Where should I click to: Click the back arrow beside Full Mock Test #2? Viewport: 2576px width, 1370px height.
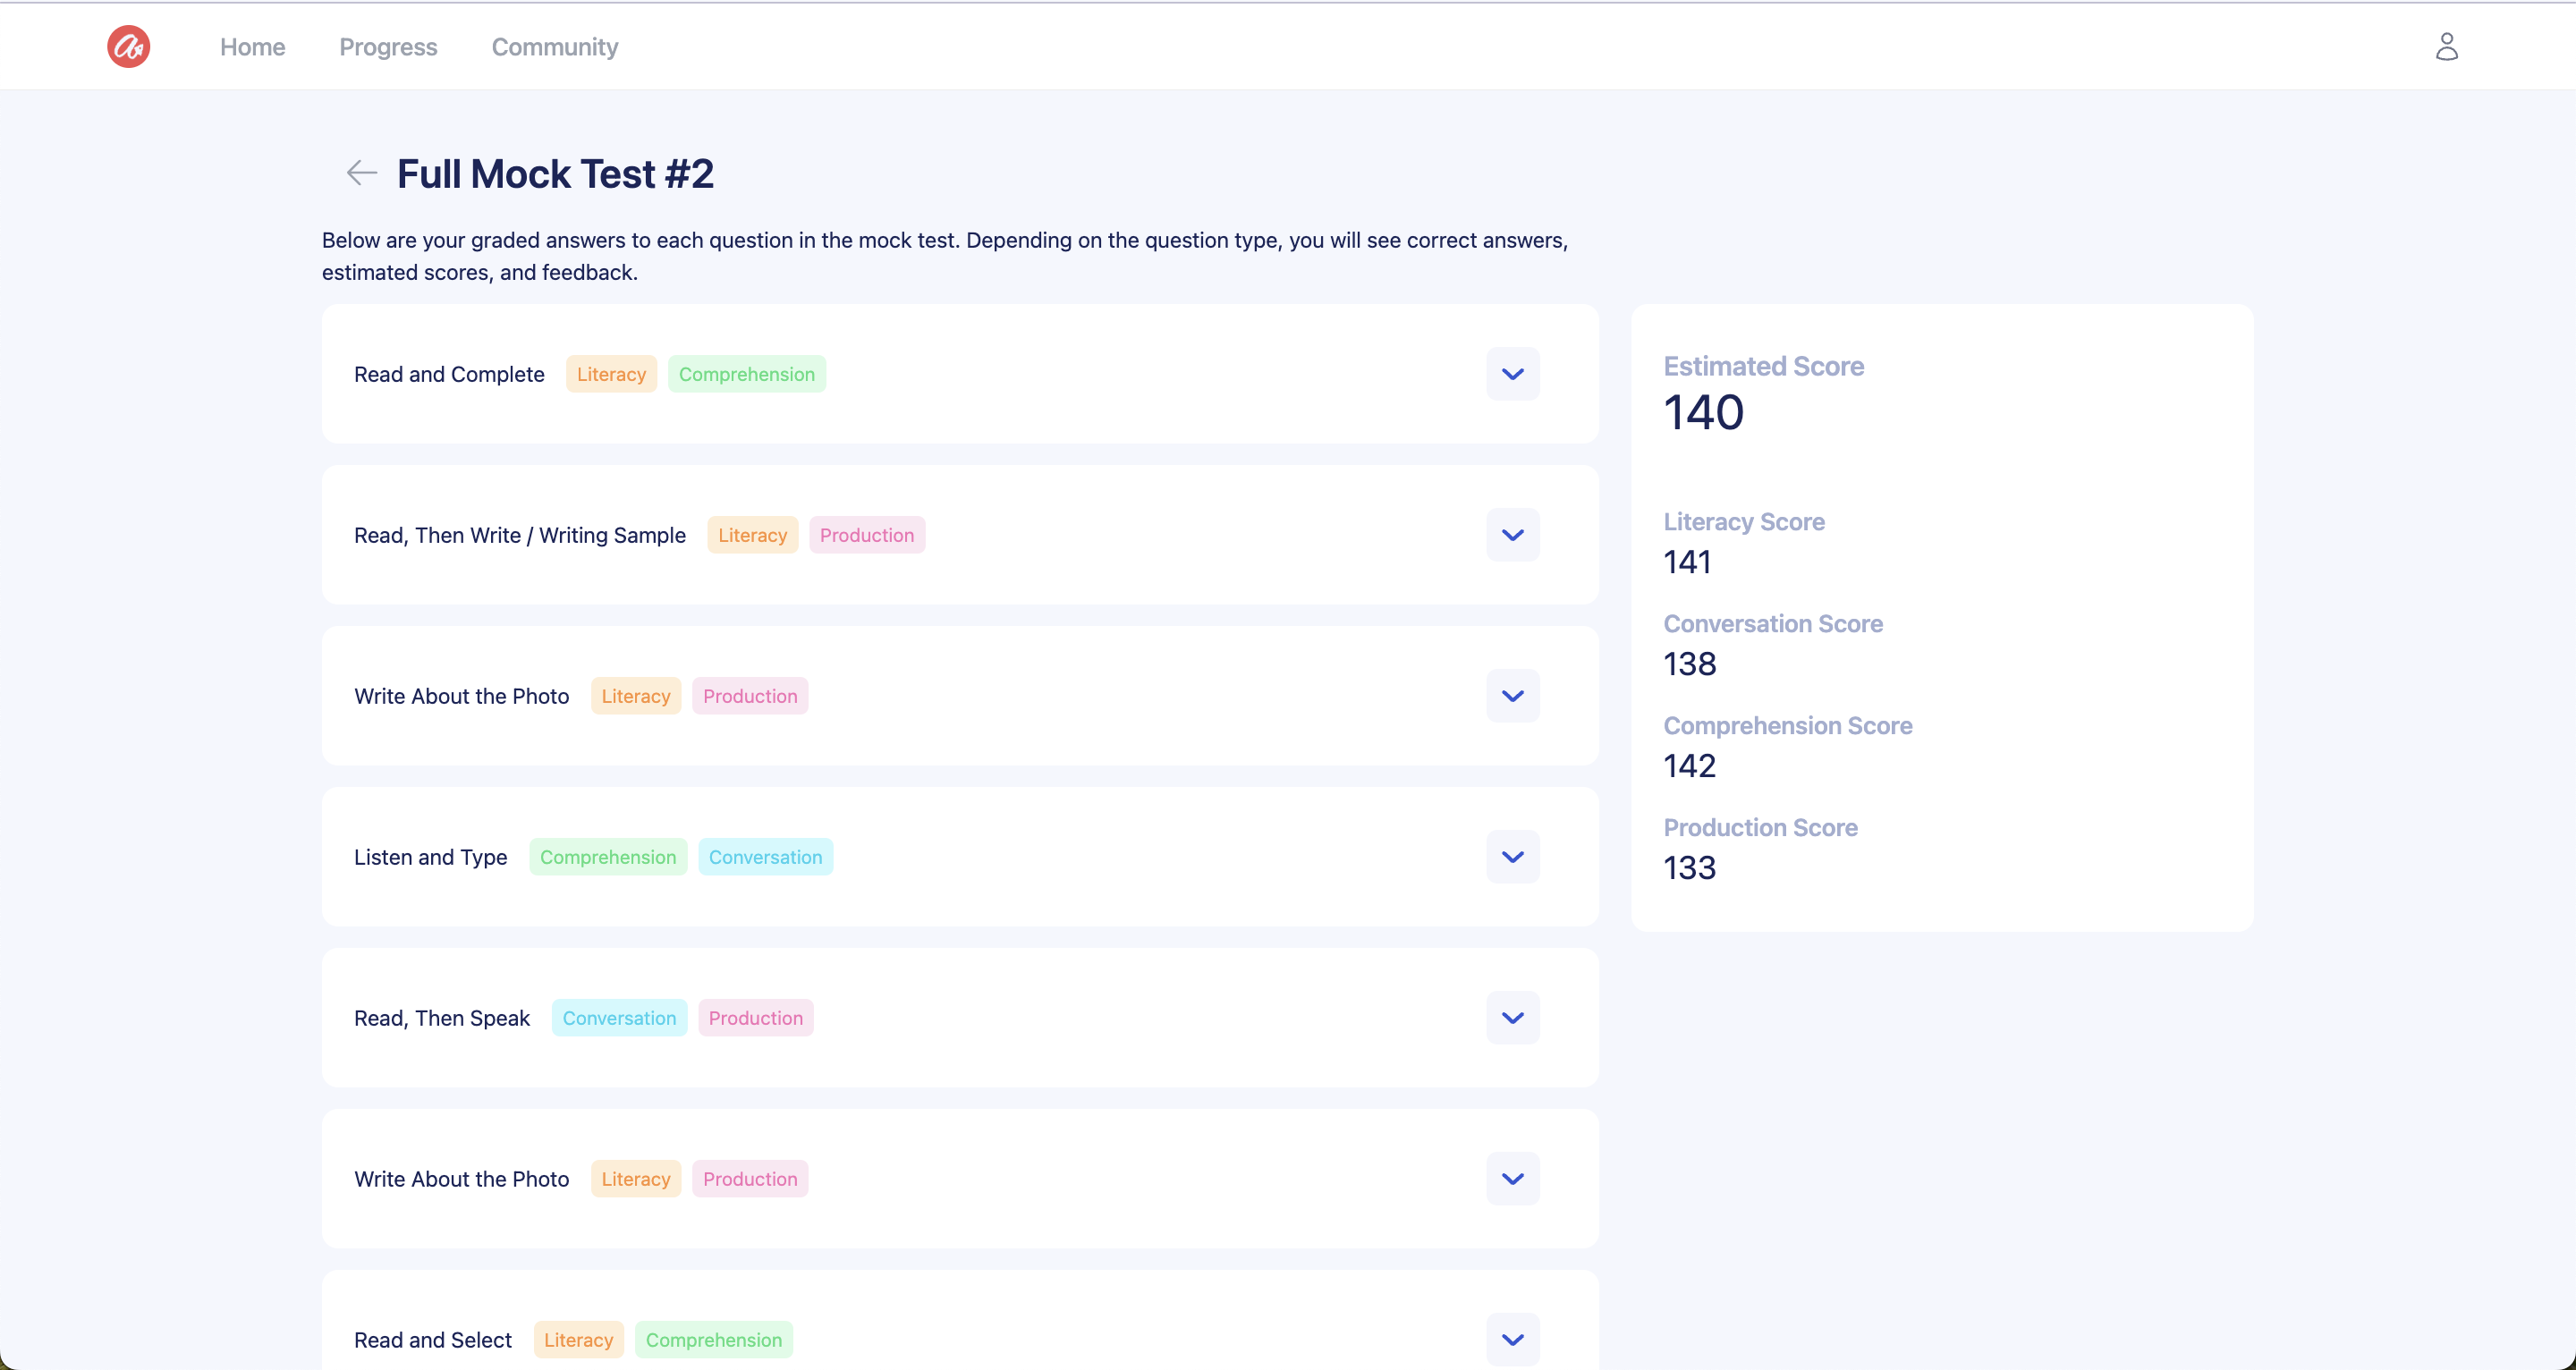coord(361,173)
